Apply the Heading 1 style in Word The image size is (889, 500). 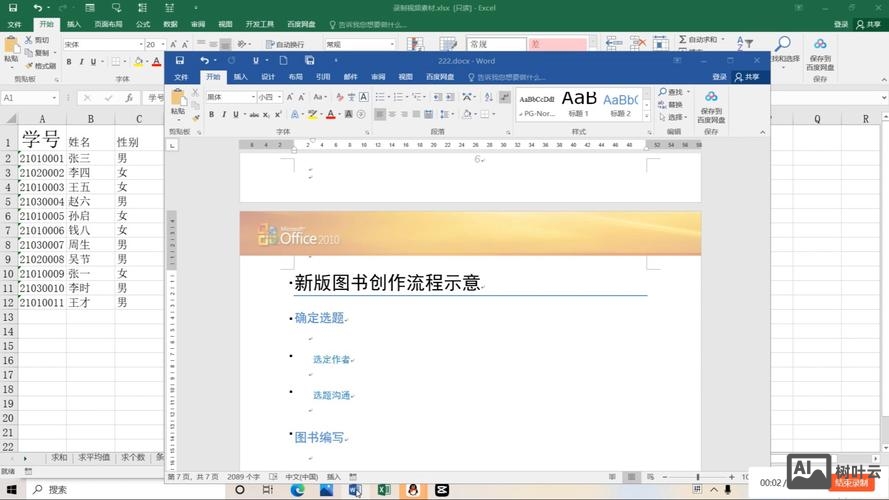coord(579,104)
